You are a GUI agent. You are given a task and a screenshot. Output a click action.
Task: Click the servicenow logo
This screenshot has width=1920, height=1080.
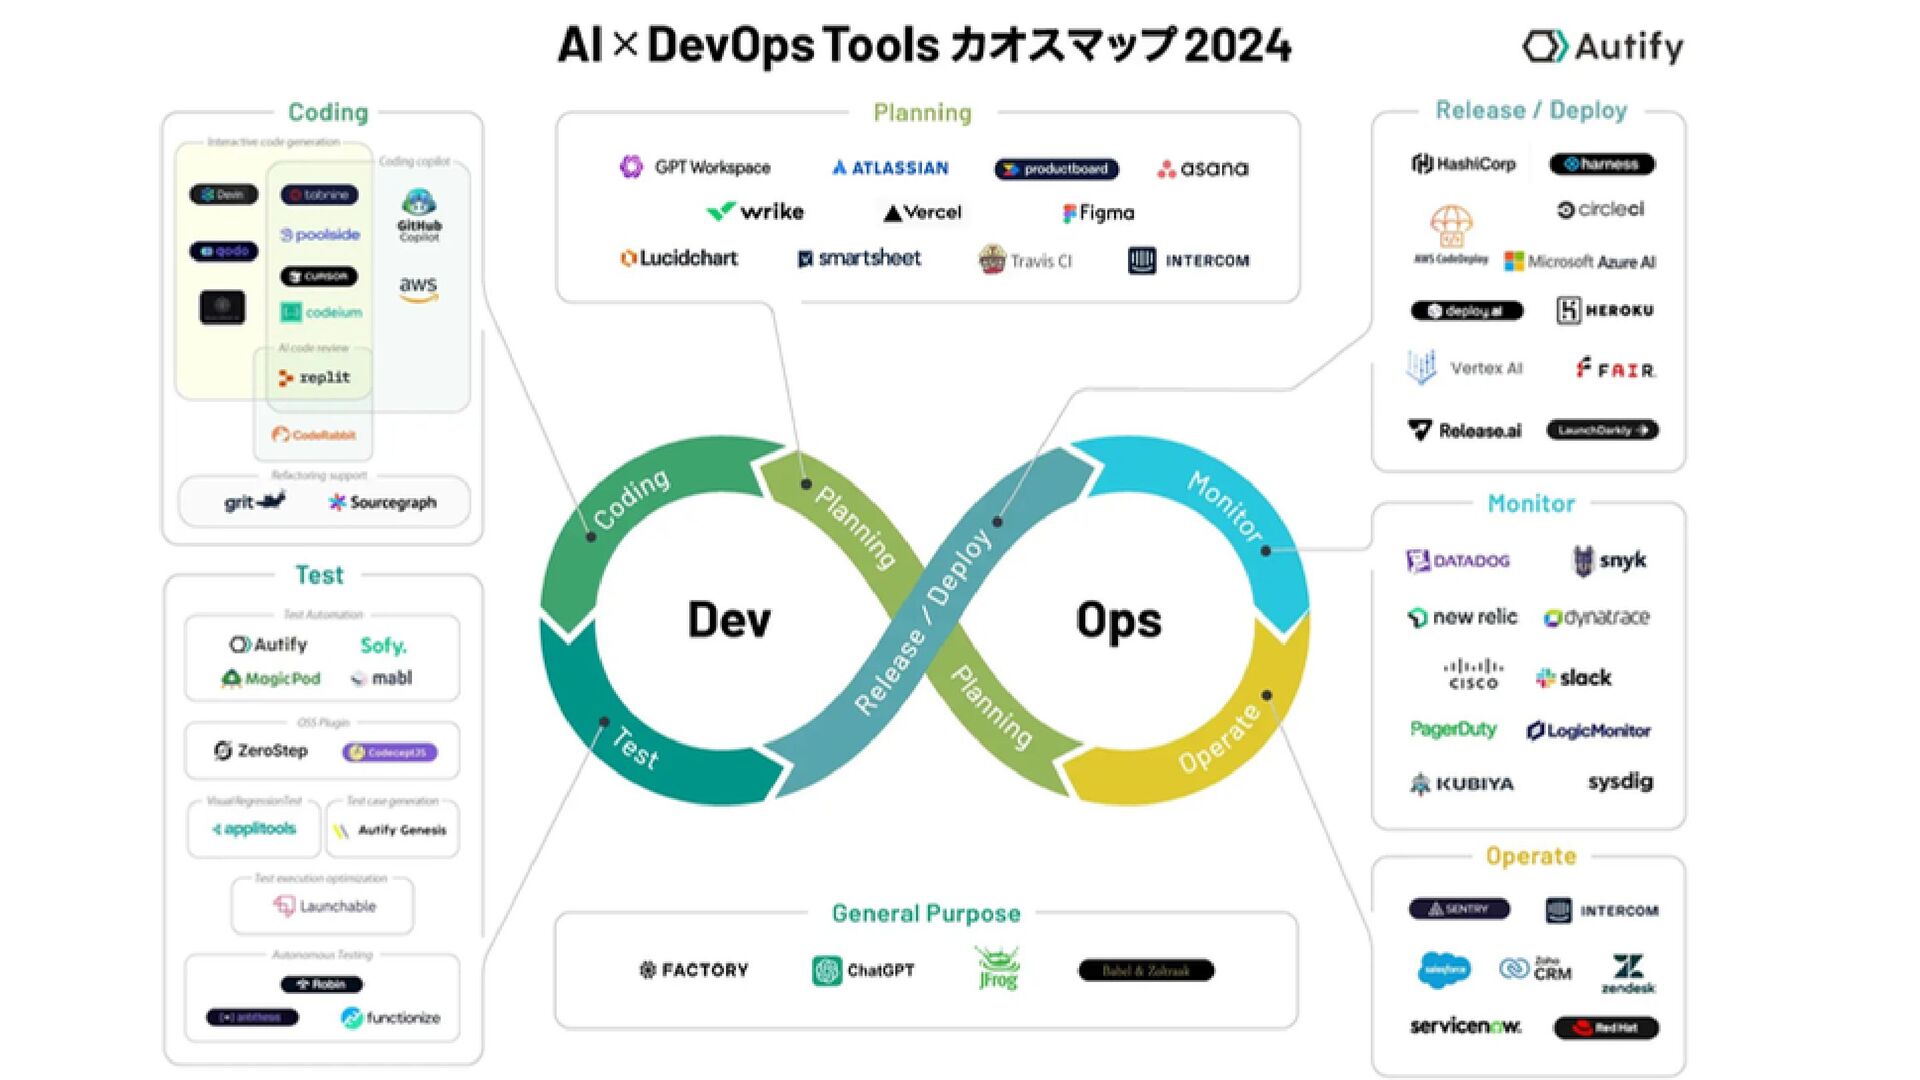tap(1466, 1026)
